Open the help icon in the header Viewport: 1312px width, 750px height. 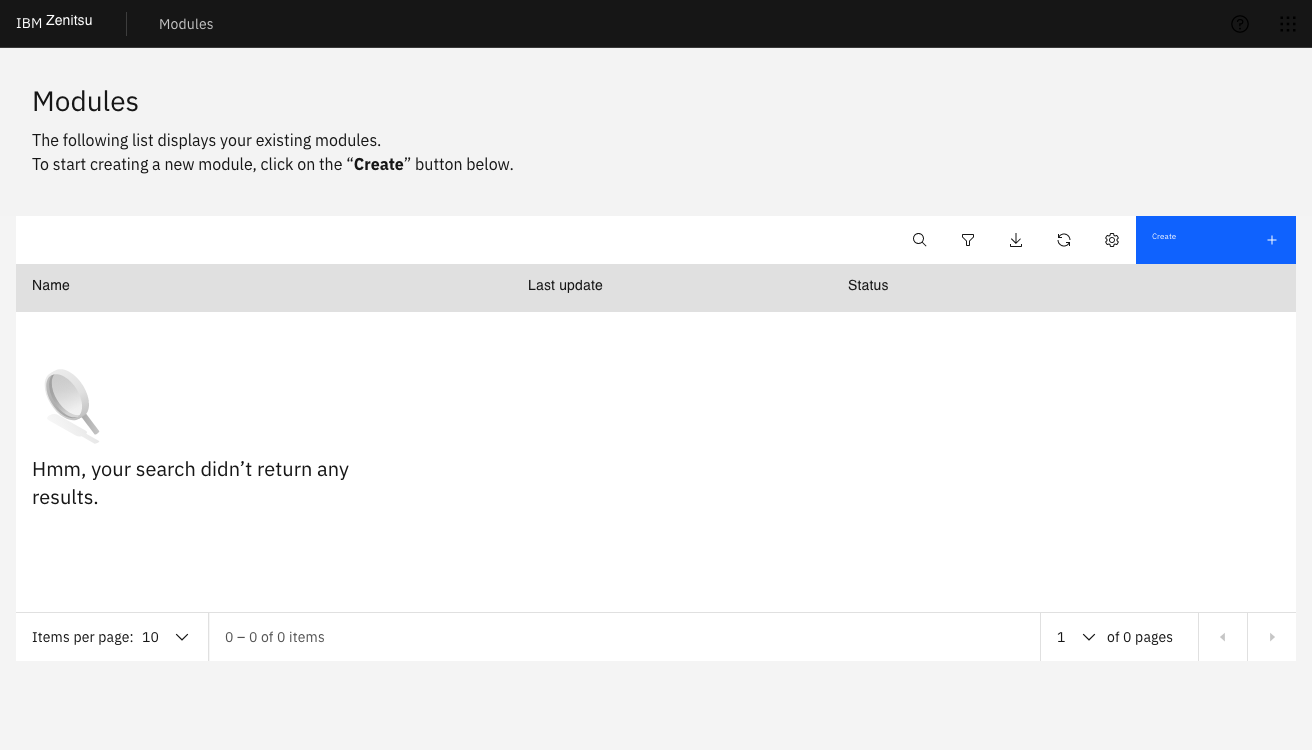(1240, 24)
